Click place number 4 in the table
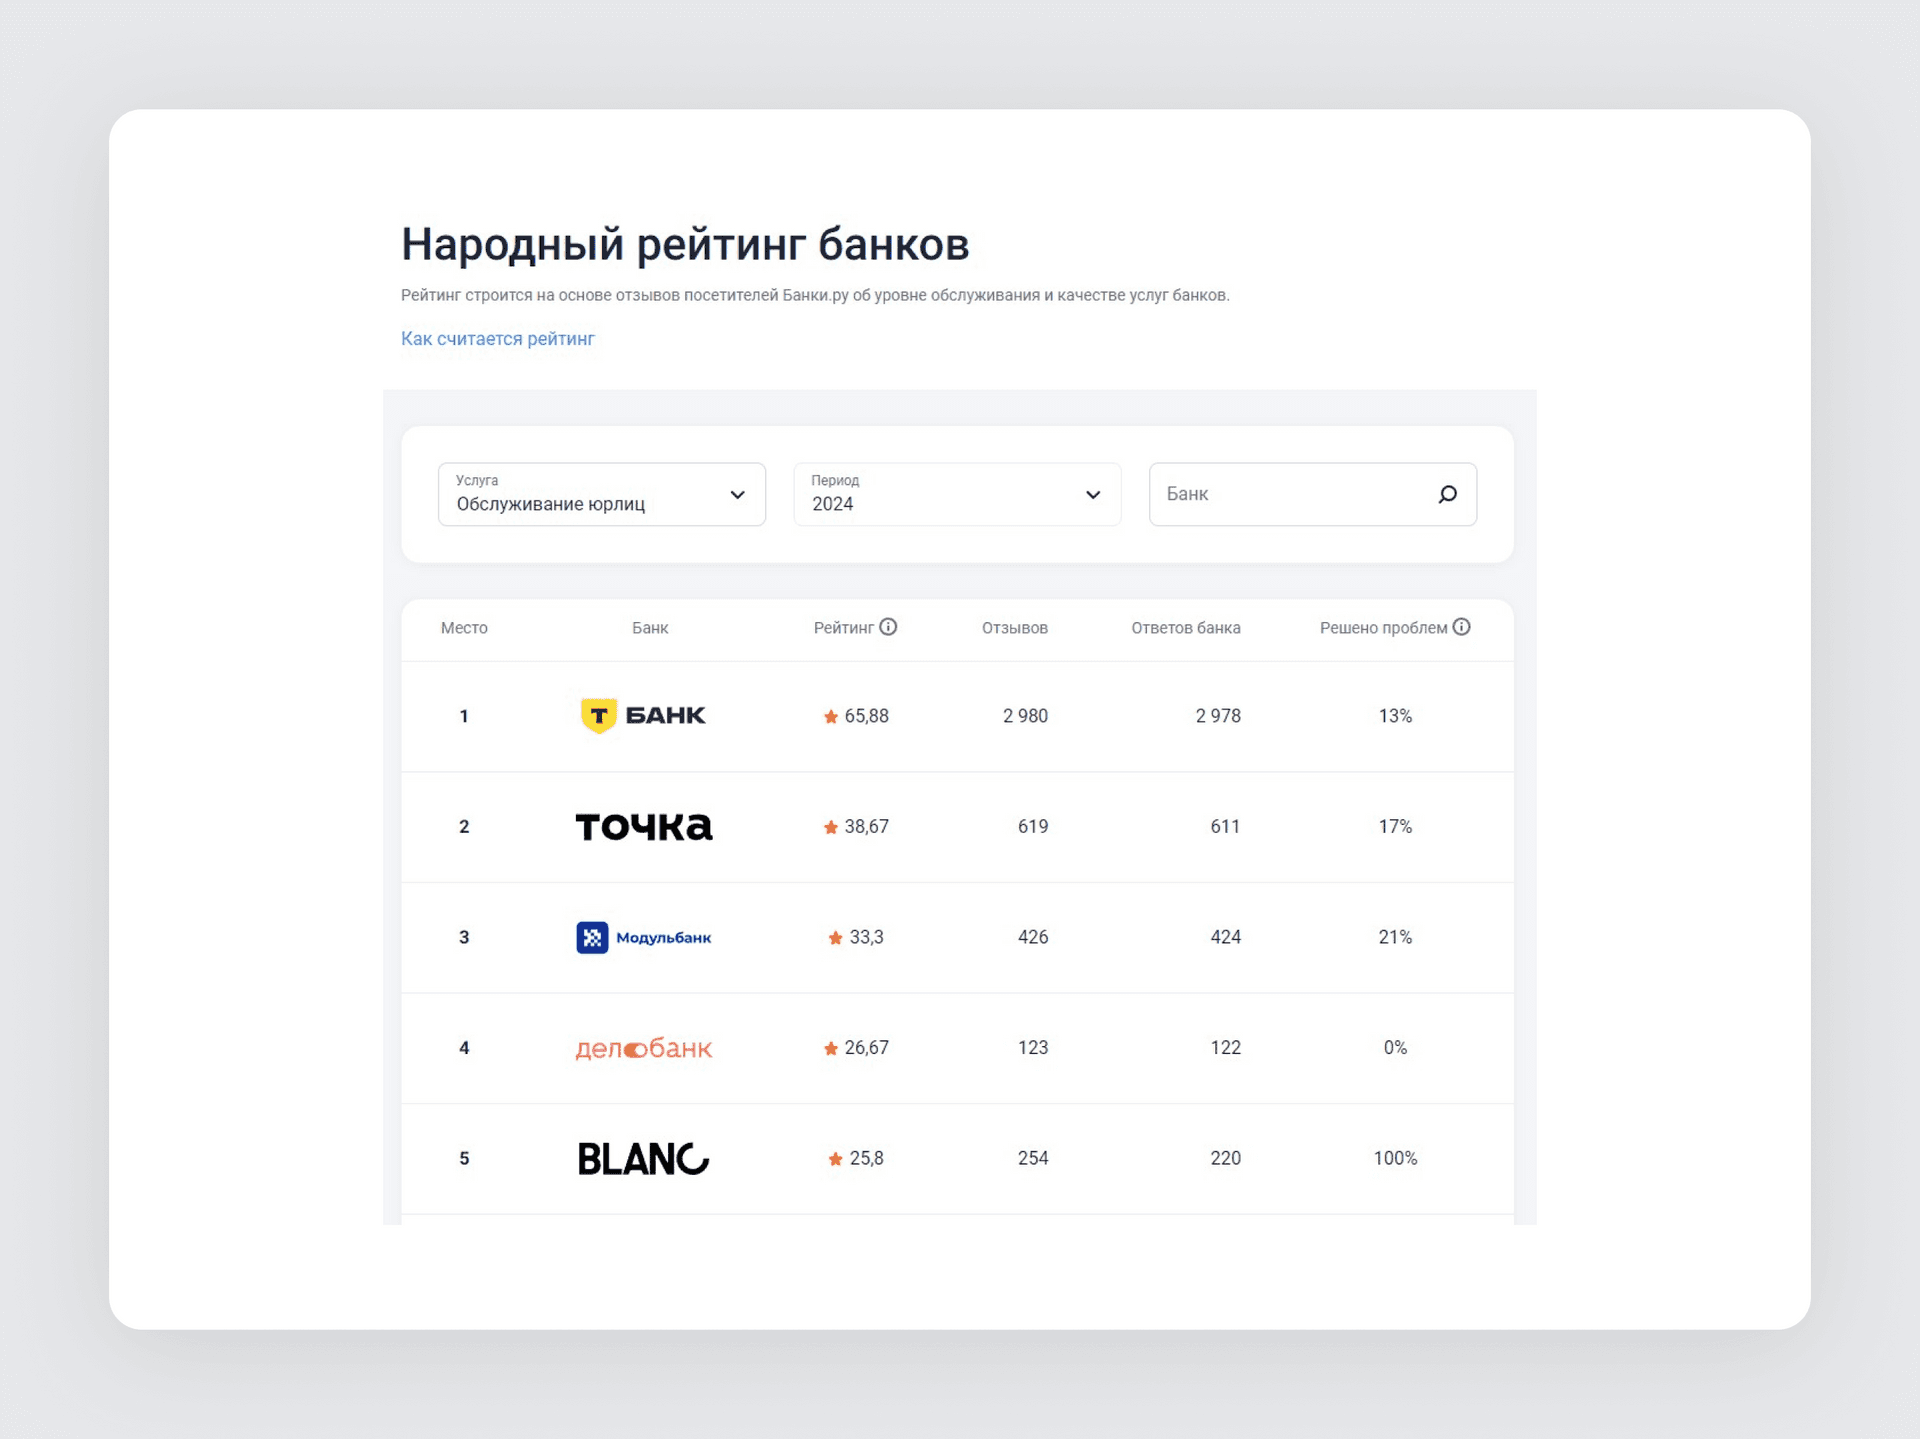 coord(464,1048)
